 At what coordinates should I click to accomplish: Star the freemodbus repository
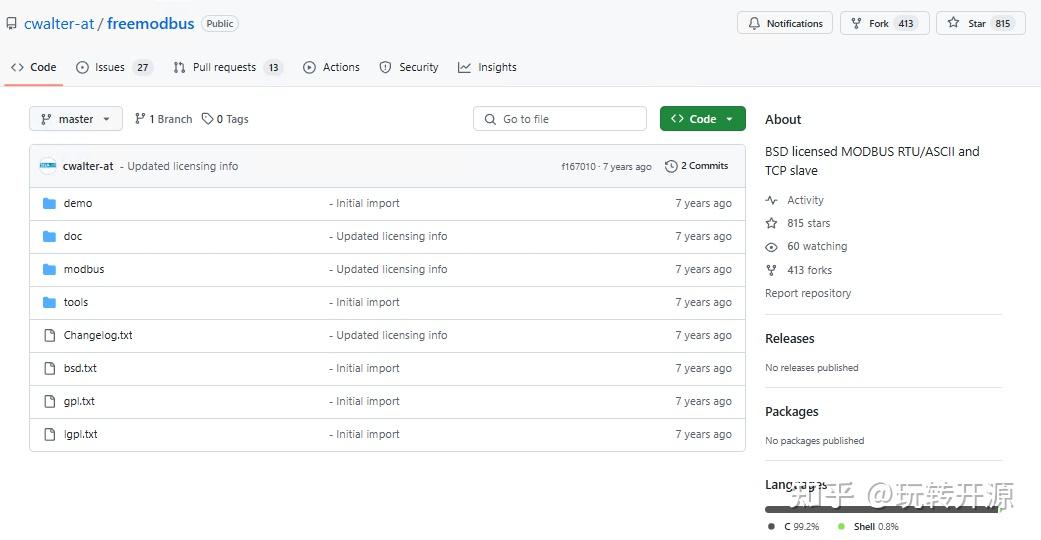coord(979,23)
